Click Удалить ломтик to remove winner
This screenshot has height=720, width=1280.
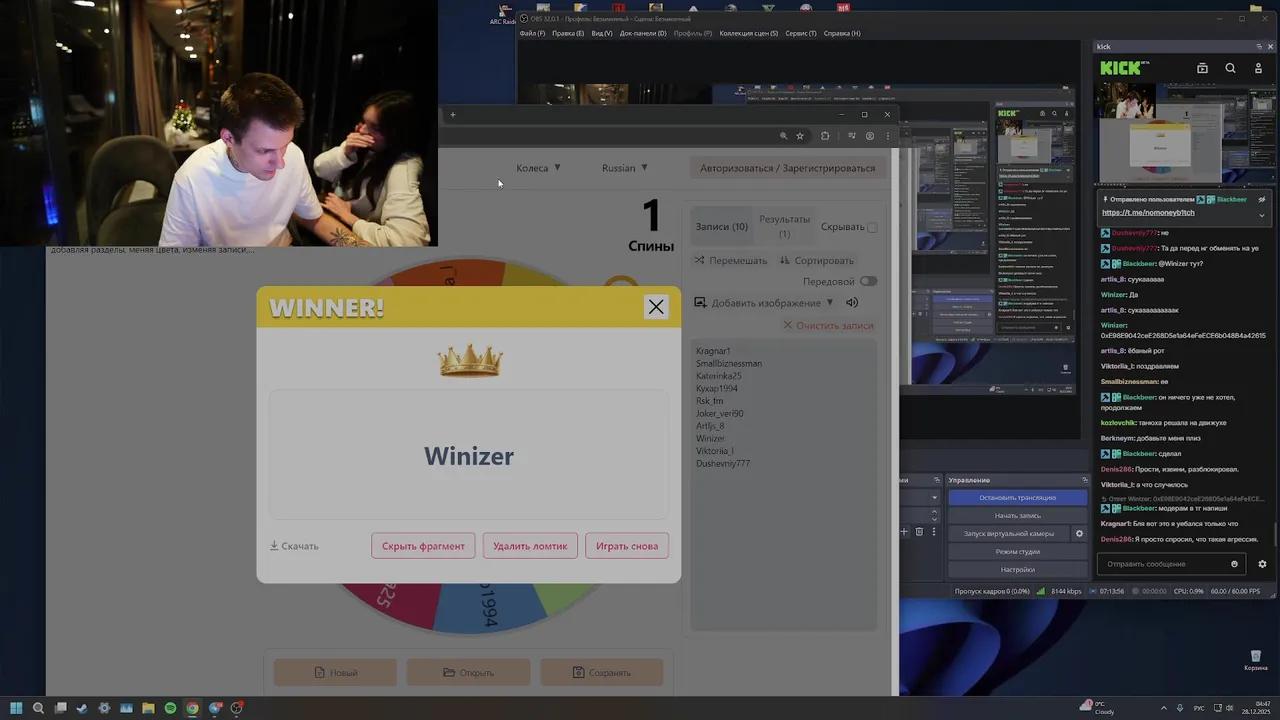530,546
